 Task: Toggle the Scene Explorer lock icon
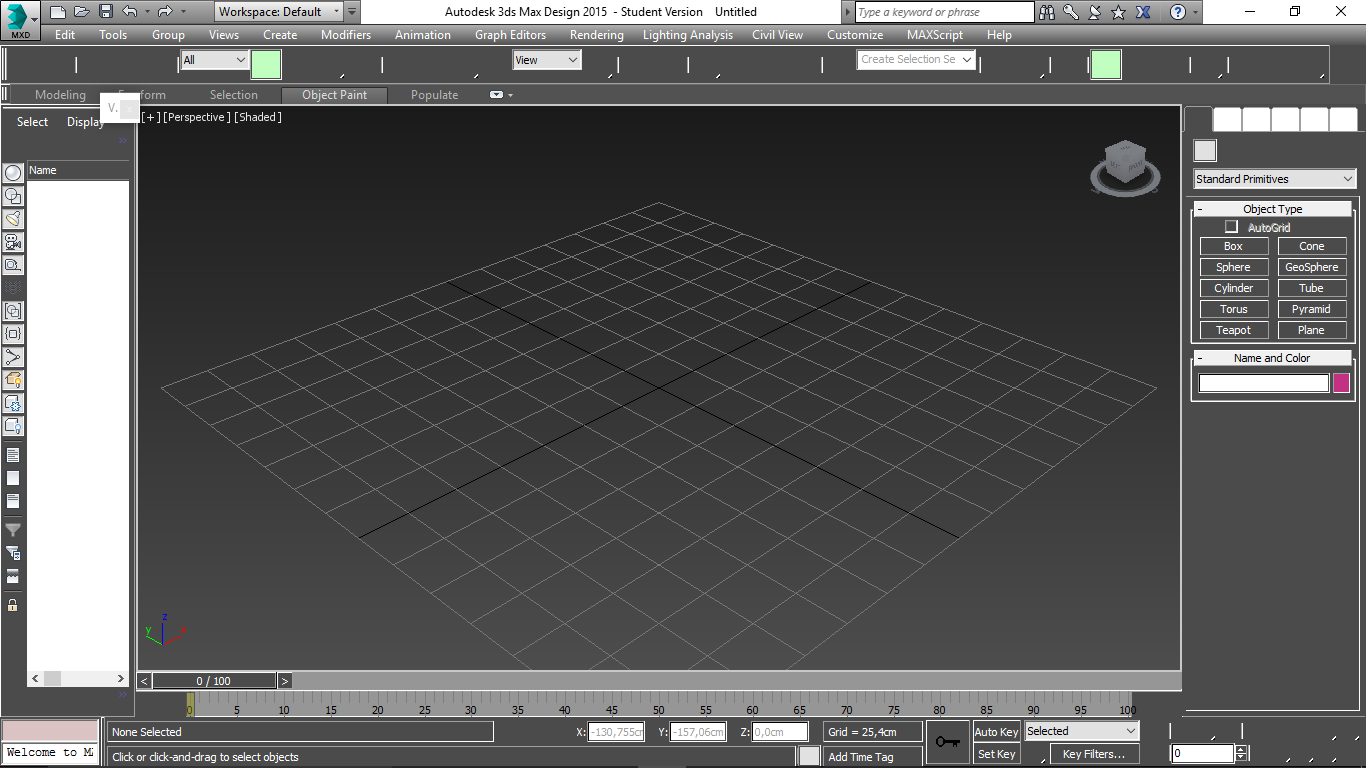pos(13,605)
